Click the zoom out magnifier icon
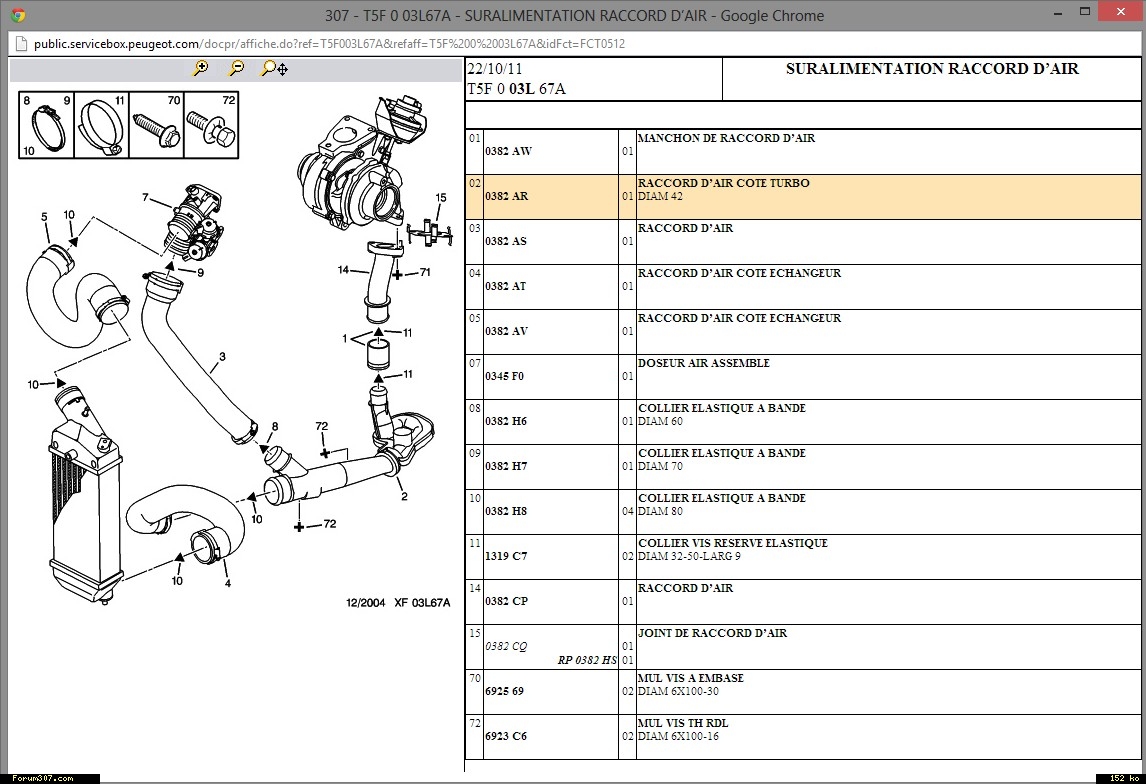 point(236,68)
